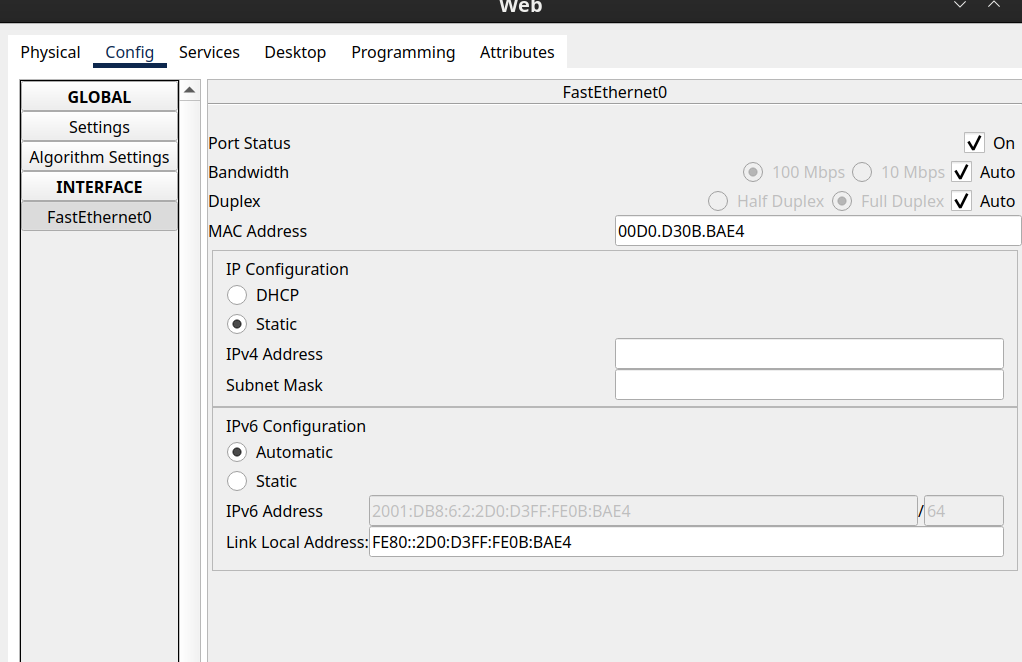Viewport: 1022px width, 662px height.
Task: Select Static IPv6 configuration radio
Action: coord(237,481)
